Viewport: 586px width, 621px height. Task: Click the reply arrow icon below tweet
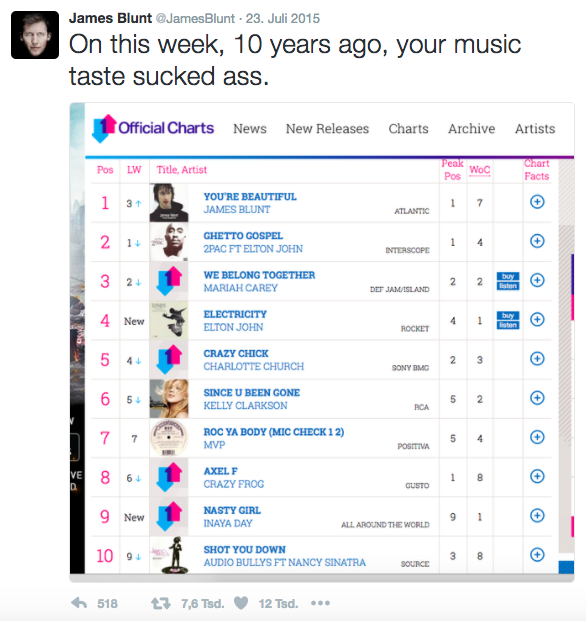point(79,603)
